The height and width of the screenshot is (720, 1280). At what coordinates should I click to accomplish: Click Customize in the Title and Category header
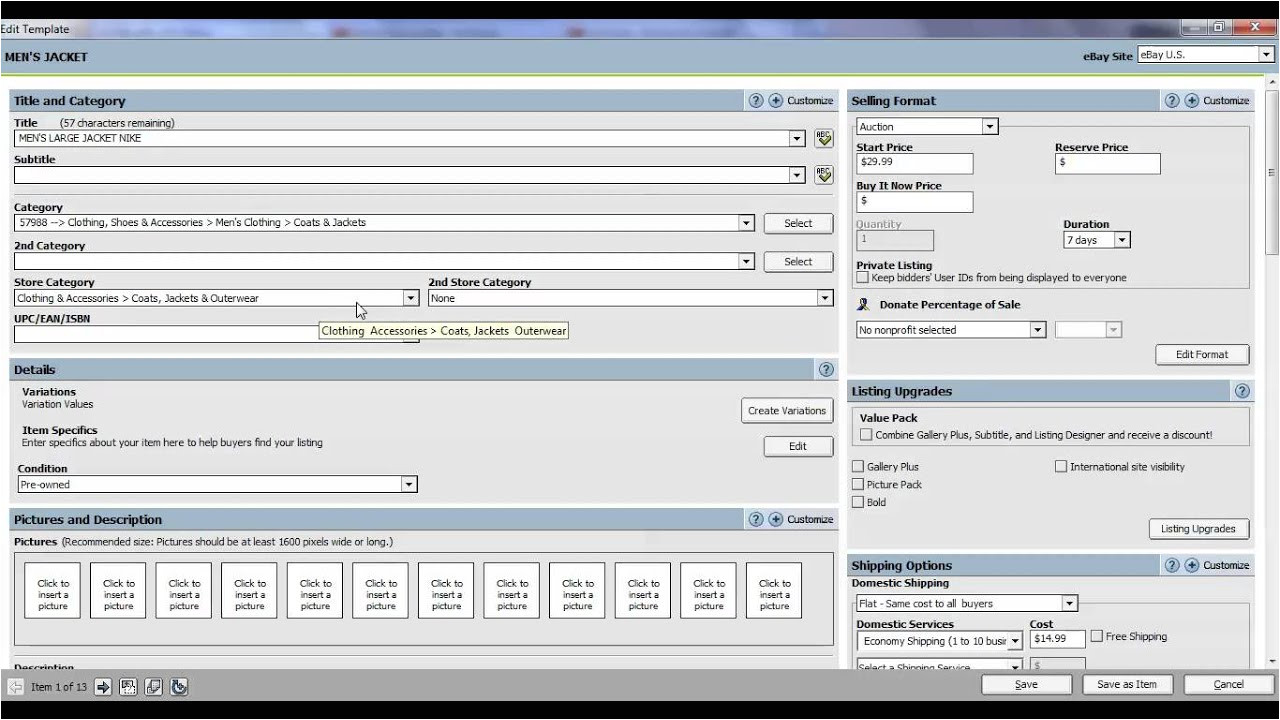coord(810,100)
